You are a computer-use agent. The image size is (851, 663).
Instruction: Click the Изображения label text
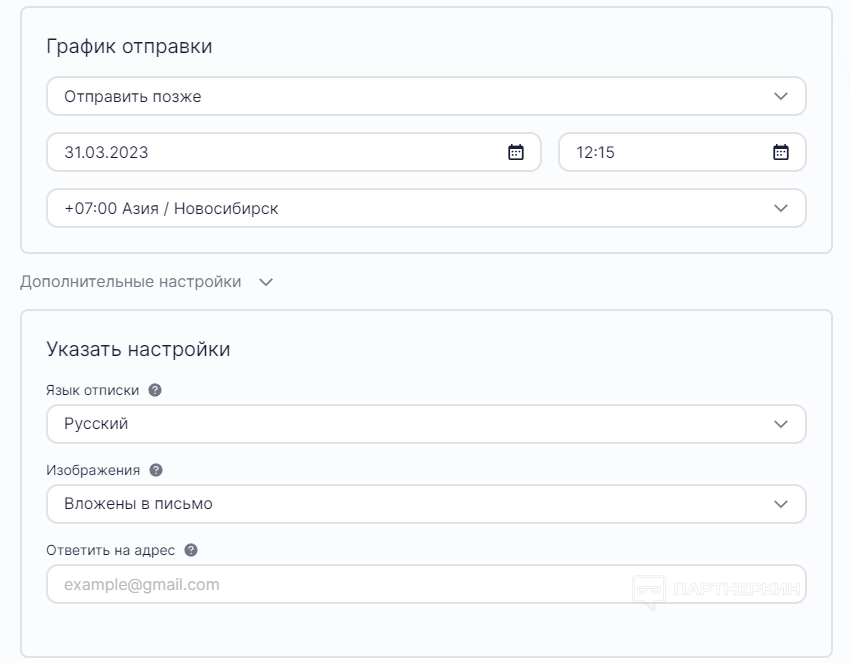(93, 470)
